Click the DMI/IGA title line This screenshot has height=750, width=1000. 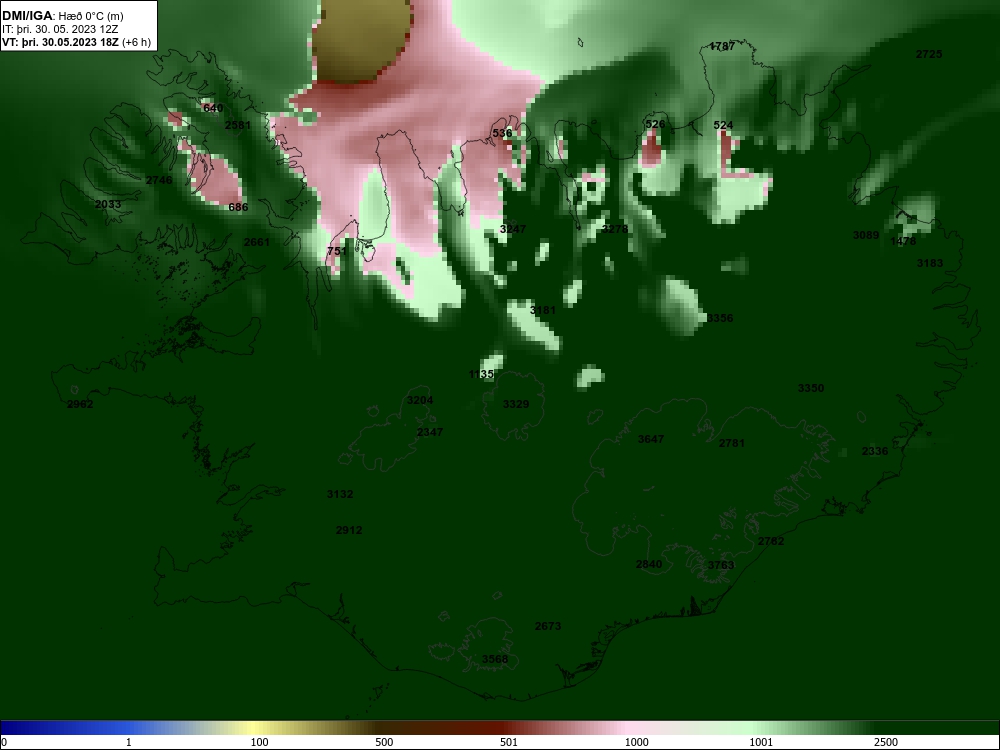(63, 16)
